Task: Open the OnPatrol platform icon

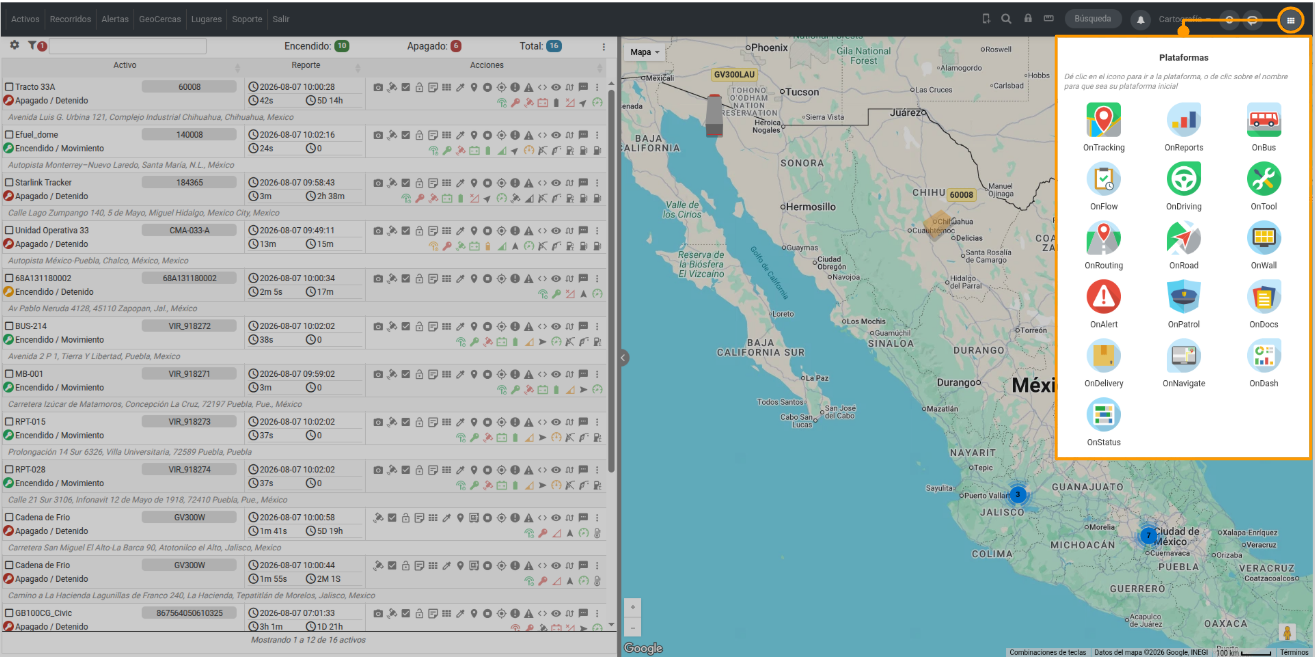Action: click(x=1183, y=297)
